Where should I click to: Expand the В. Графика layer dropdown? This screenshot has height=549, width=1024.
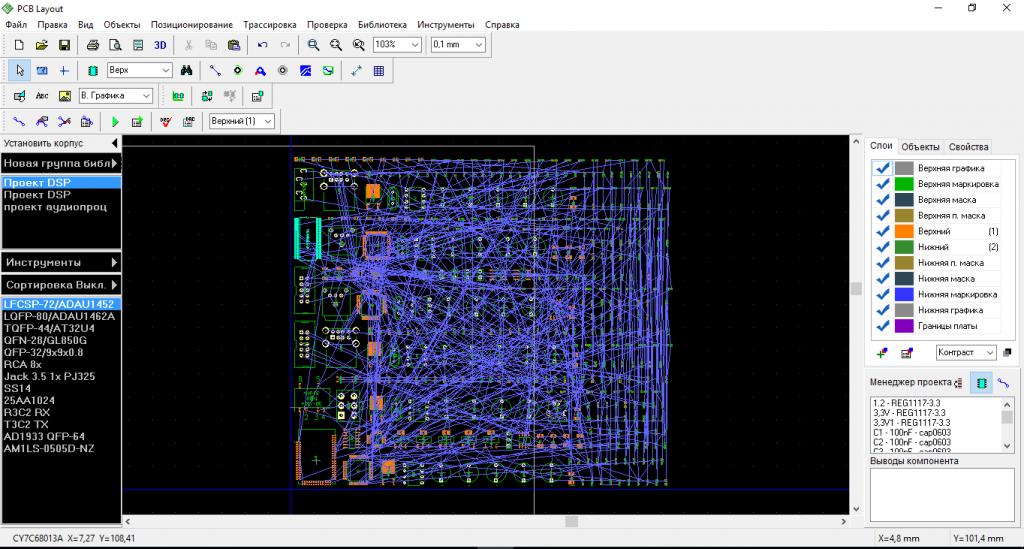point(146,96)
